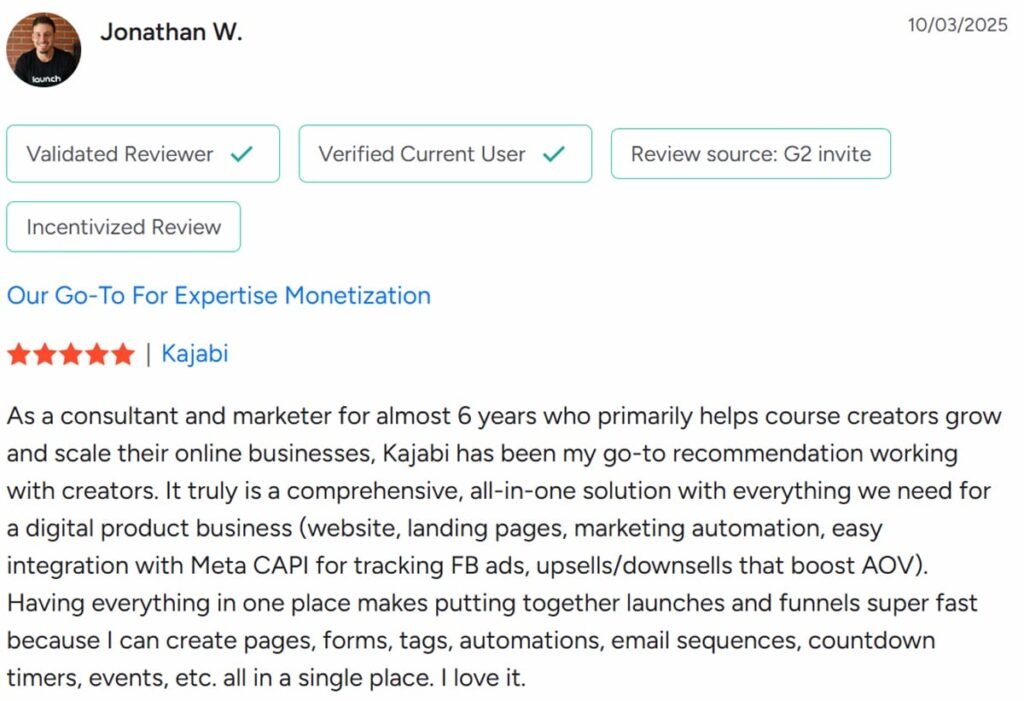Viewport: 1024px width, 701px height.
Task: Click the checkmark beside Verified Current User
Action: [x=553, y=154]
